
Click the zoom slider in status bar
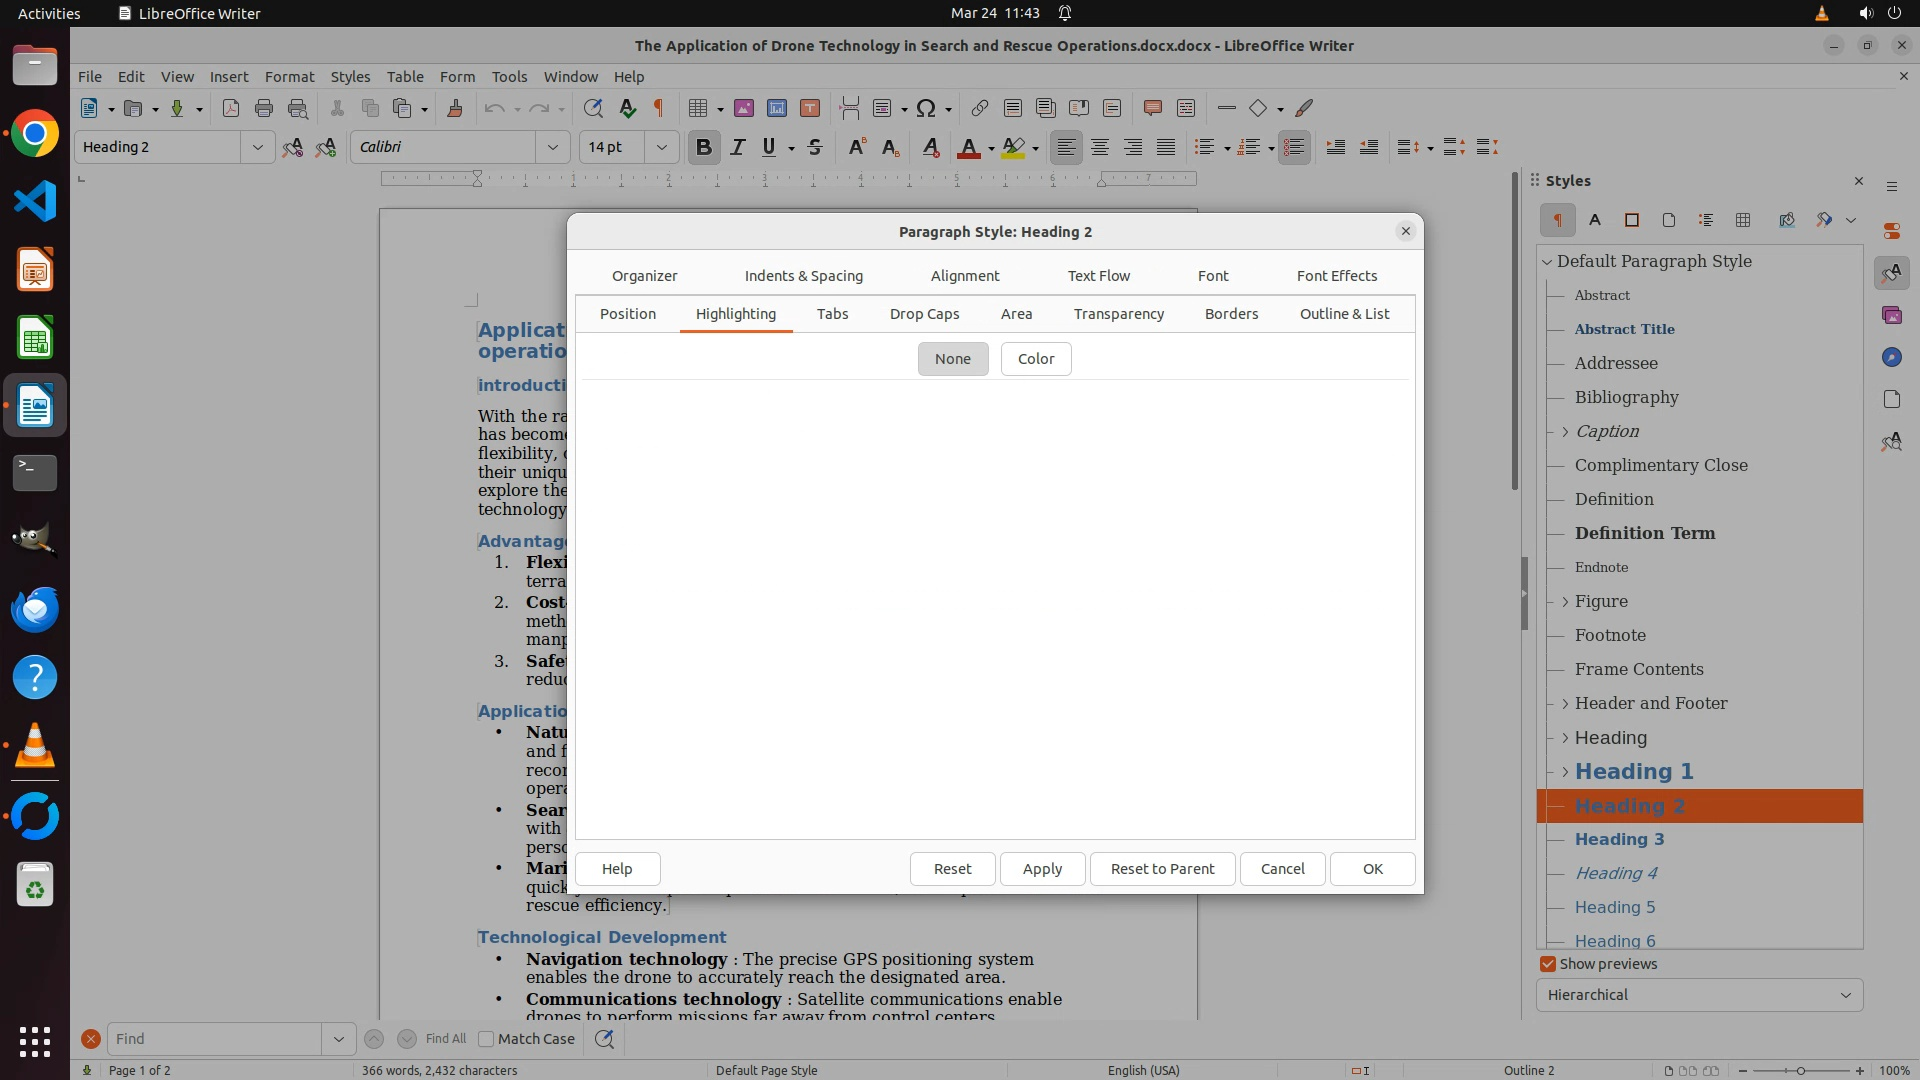coord(1800,1070)
